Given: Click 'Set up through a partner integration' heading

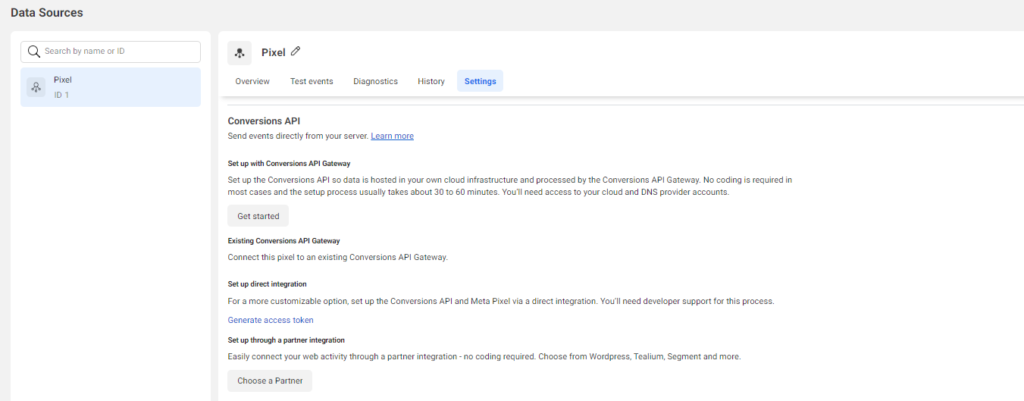Looking at the screenshot, I should click(x=286, y=340).
